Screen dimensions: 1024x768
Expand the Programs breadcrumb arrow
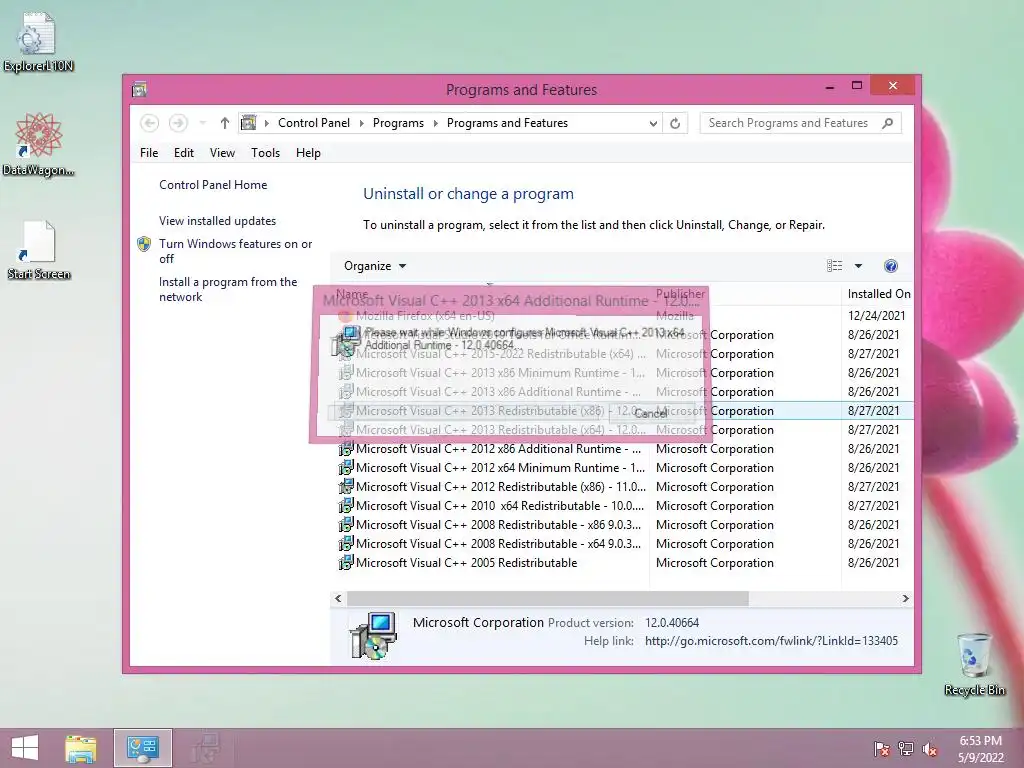click(x=436, y=123)
